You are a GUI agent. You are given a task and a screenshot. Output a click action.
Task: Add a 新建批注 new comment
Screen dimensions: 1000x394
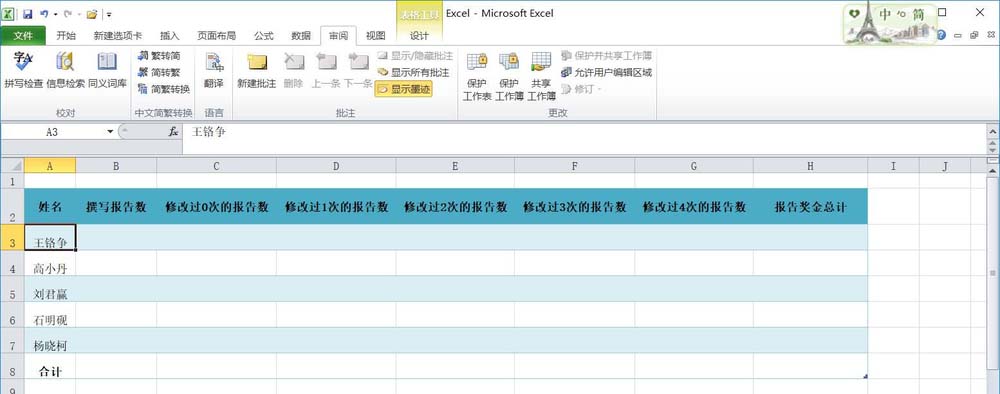click(256, 70)
